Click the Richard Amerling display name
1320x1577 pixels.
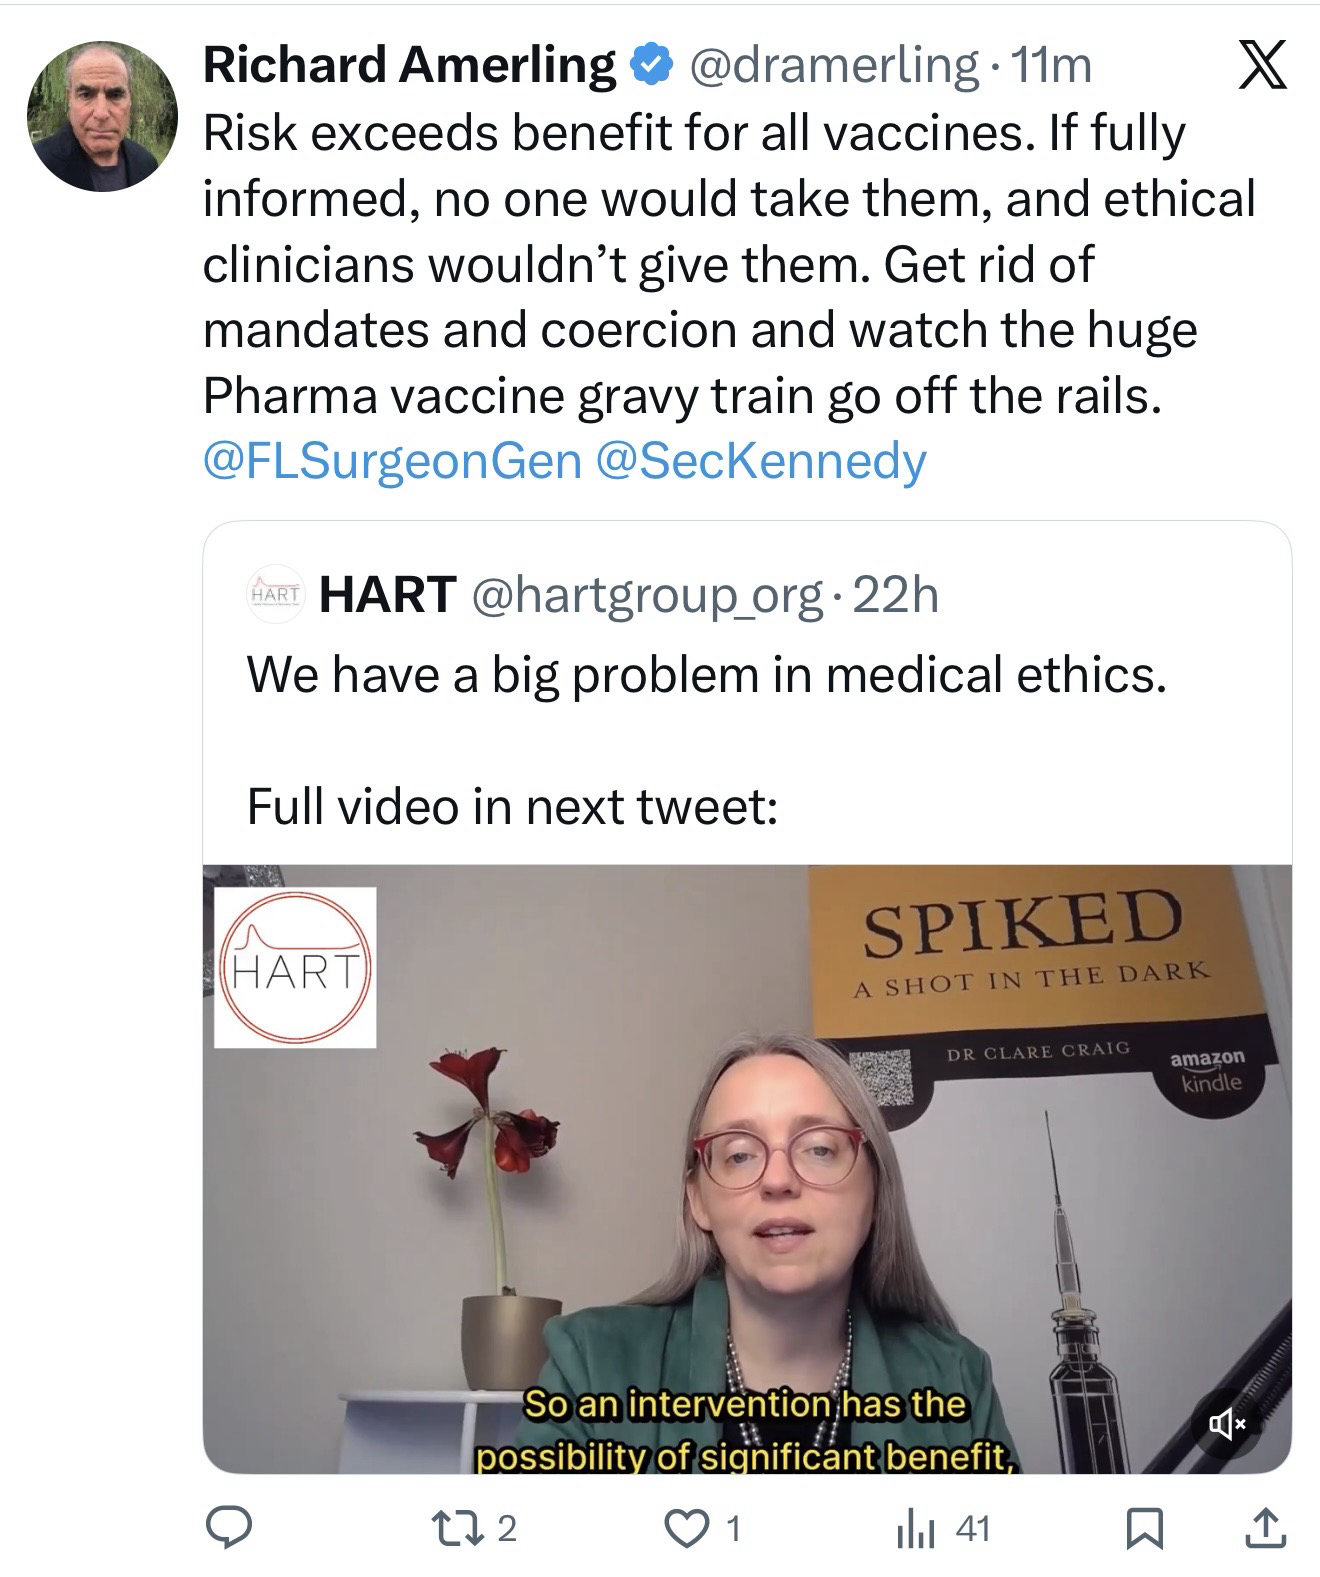click(409, 66)
